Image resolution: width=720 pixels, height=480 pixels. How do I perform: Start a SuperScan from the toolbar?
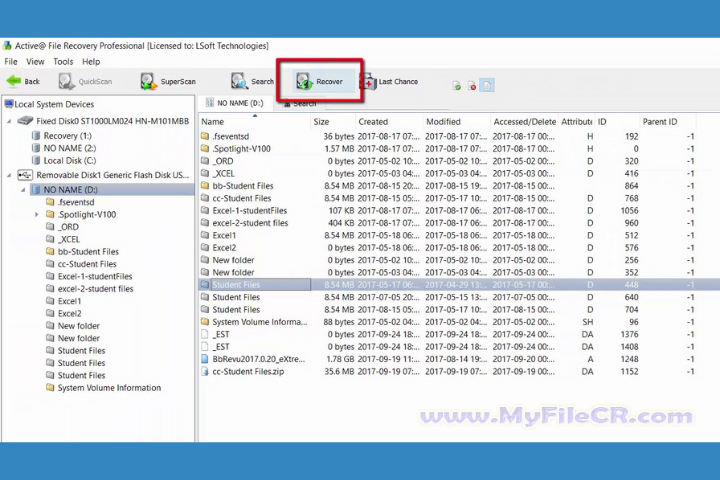168,81
